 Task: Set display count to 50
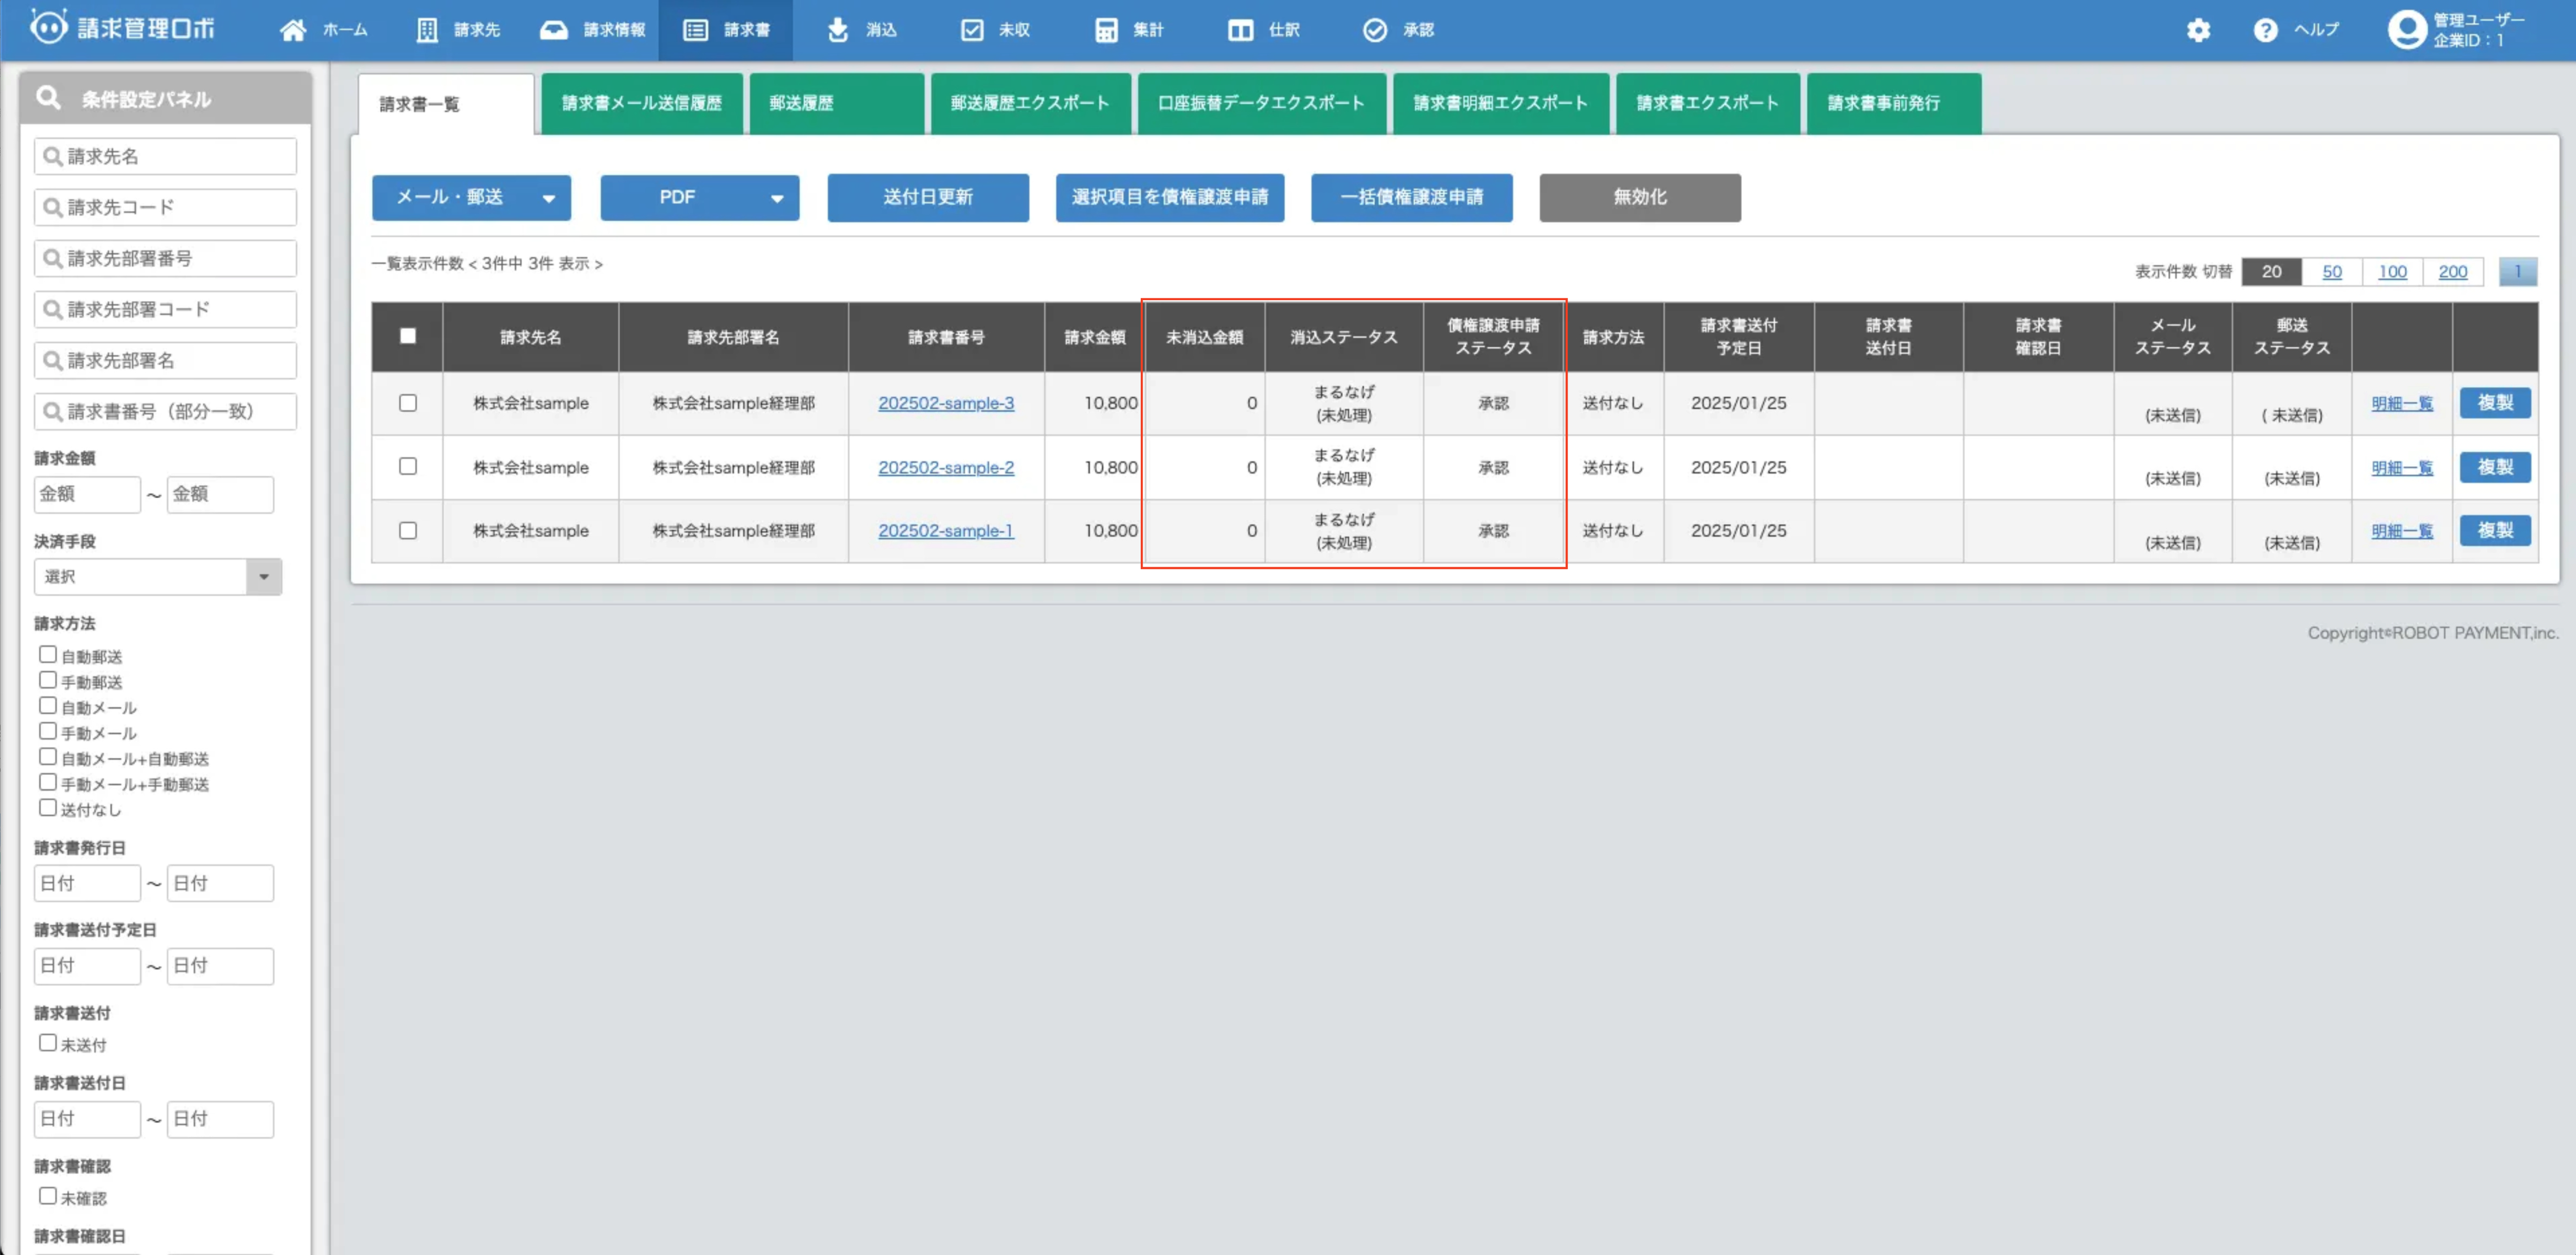(x=2332, y=271)
